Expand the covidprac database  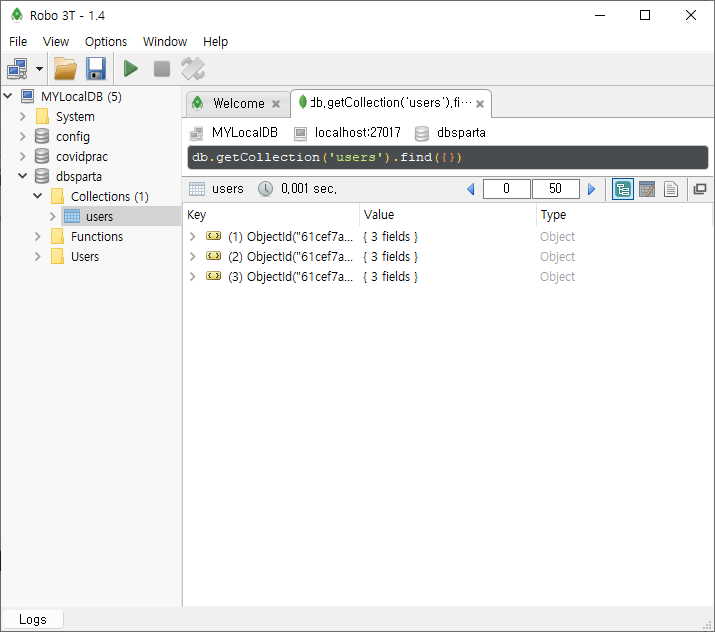(x=23, y=156)
